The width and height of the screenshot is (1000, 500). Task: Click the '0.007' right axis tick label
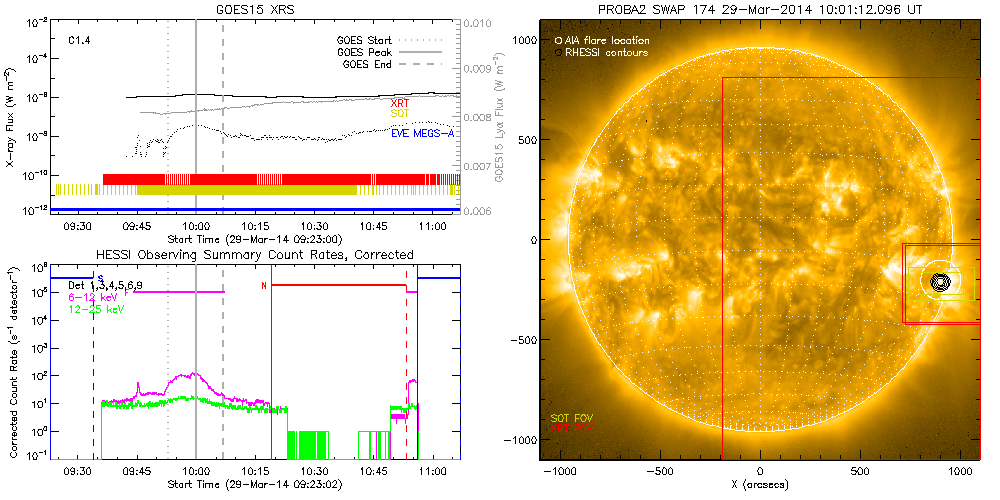point(477,166)
